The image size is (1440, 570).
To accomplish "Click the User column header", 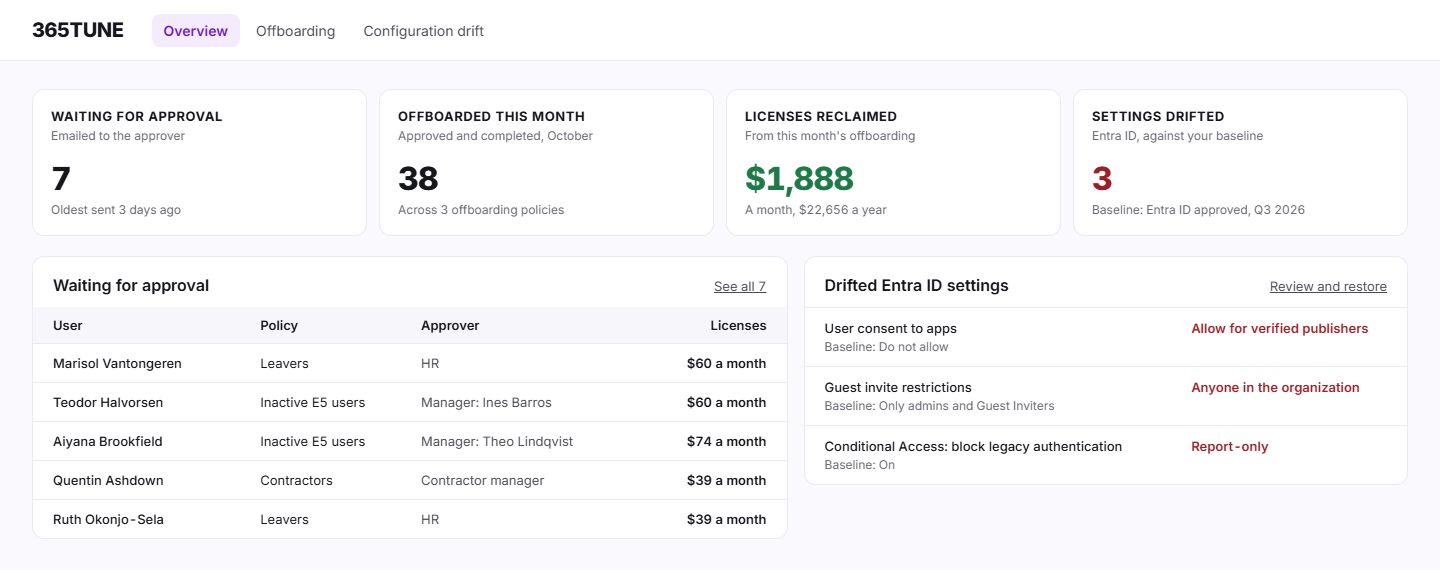I will click(68, 325).
